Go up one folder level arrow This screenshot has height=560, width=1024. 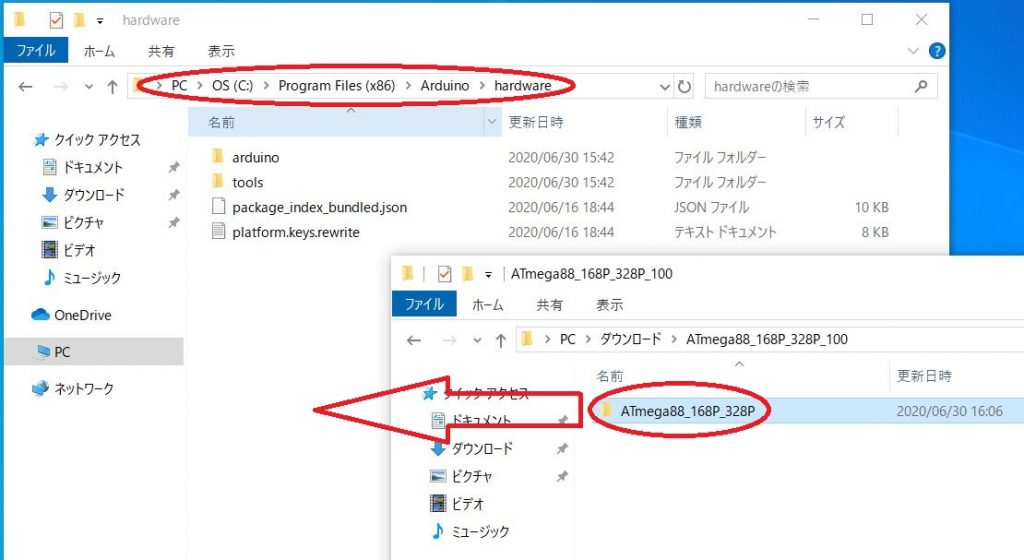(113, 87)
